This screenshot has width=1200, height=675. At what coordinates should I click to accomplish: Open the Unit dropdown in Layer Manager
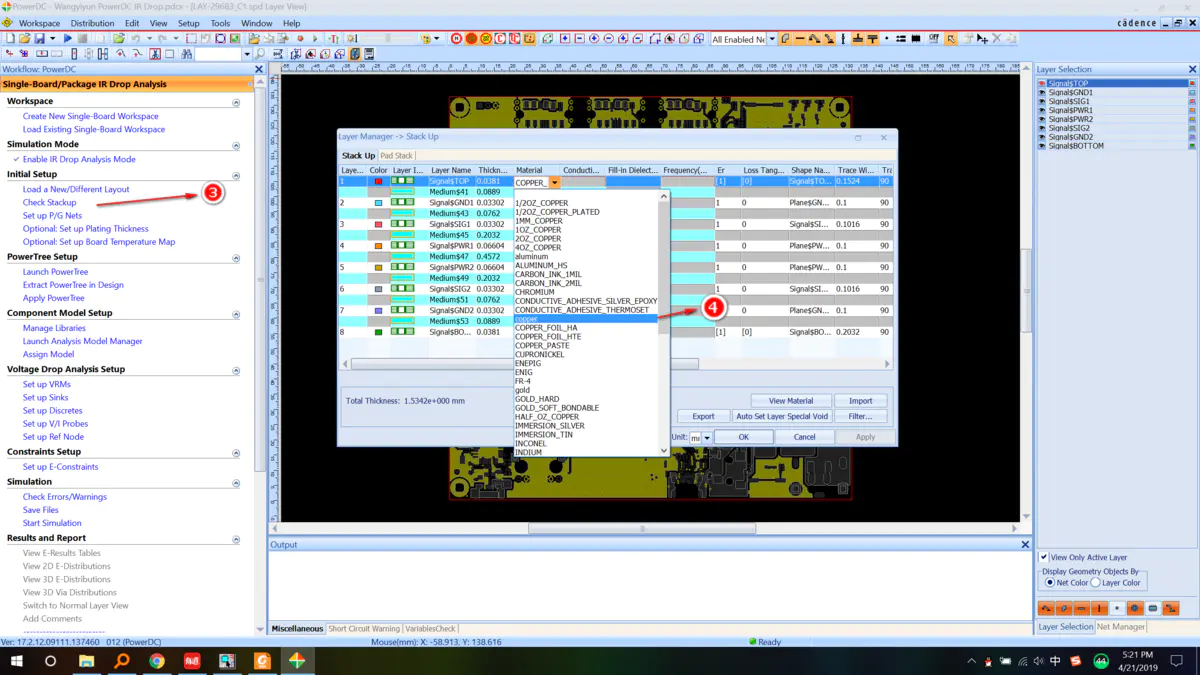pos(706,438)
